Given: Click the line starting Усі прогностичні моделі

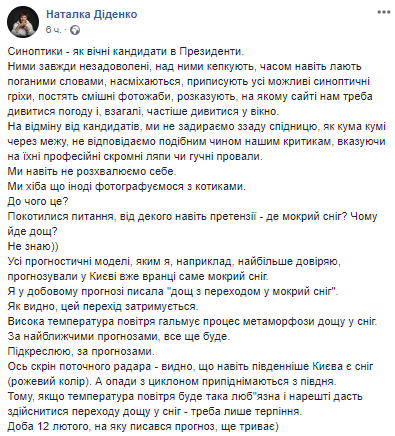Looking at the screenshot, I should (x=174, y=262).
